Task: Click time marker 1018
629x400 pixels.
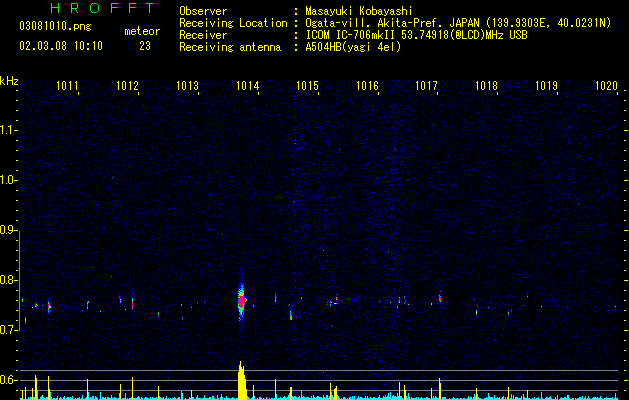Action: click(486, 86)
